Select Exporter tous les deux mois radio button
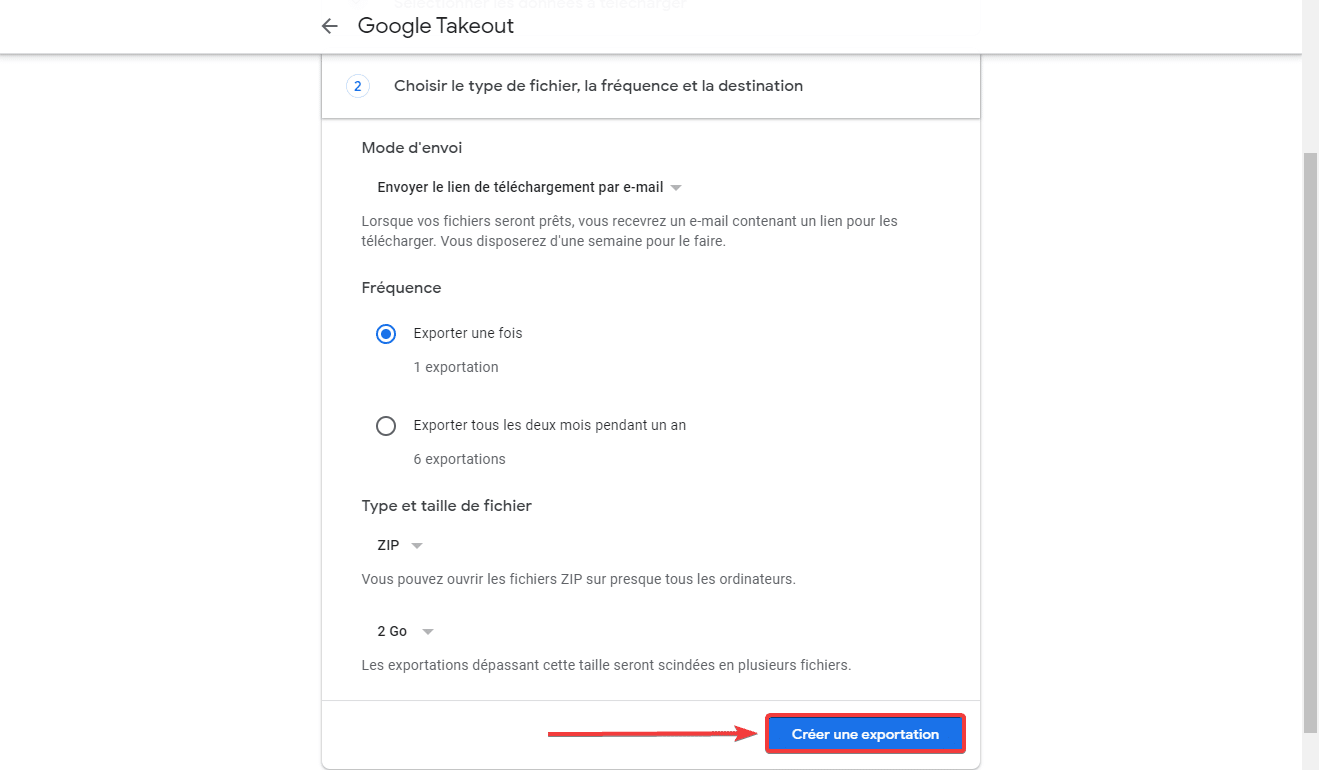The width and height of the screenshot is (1319, 770). pos(386,426)
